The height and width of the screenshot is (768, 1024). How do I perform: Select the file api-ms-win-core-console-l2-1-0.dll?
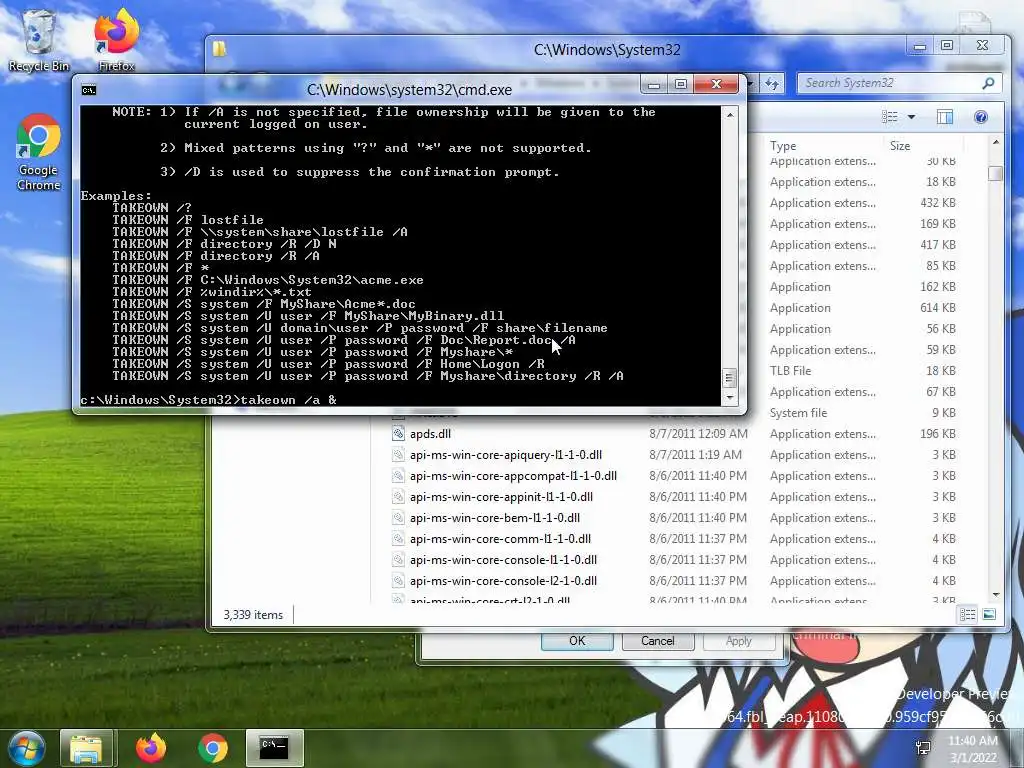pos(504,581)
